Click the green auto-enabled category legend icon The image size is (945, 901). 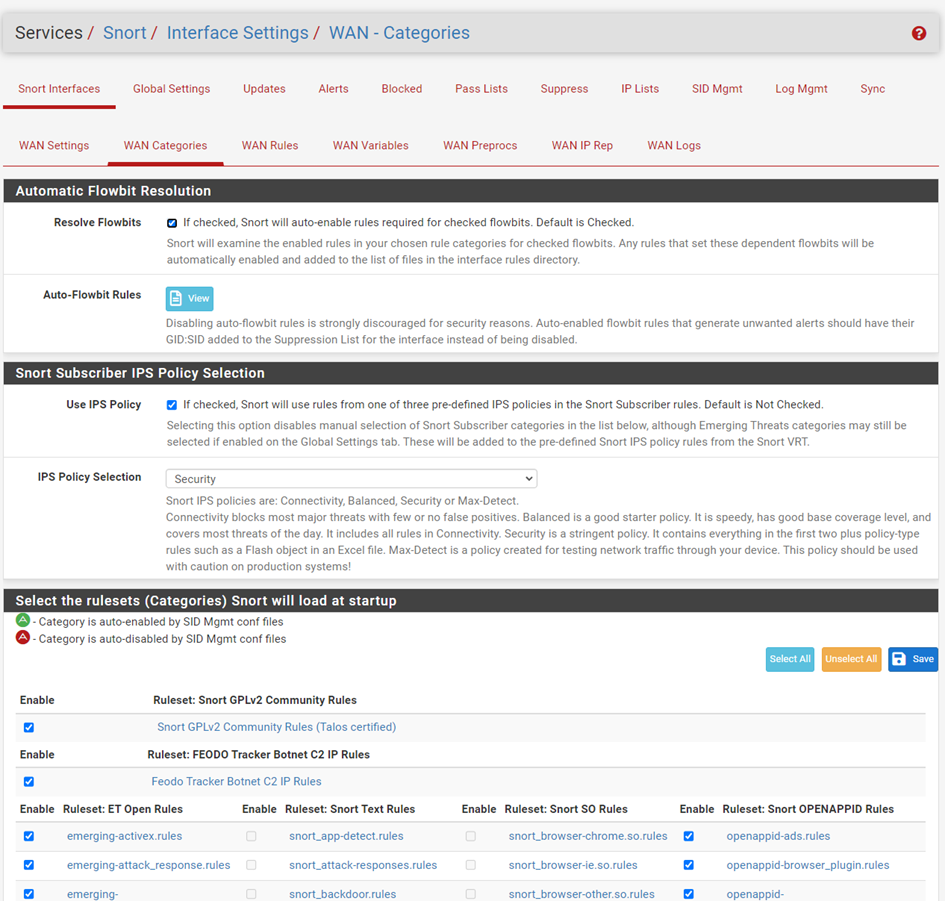click(23, 620)
